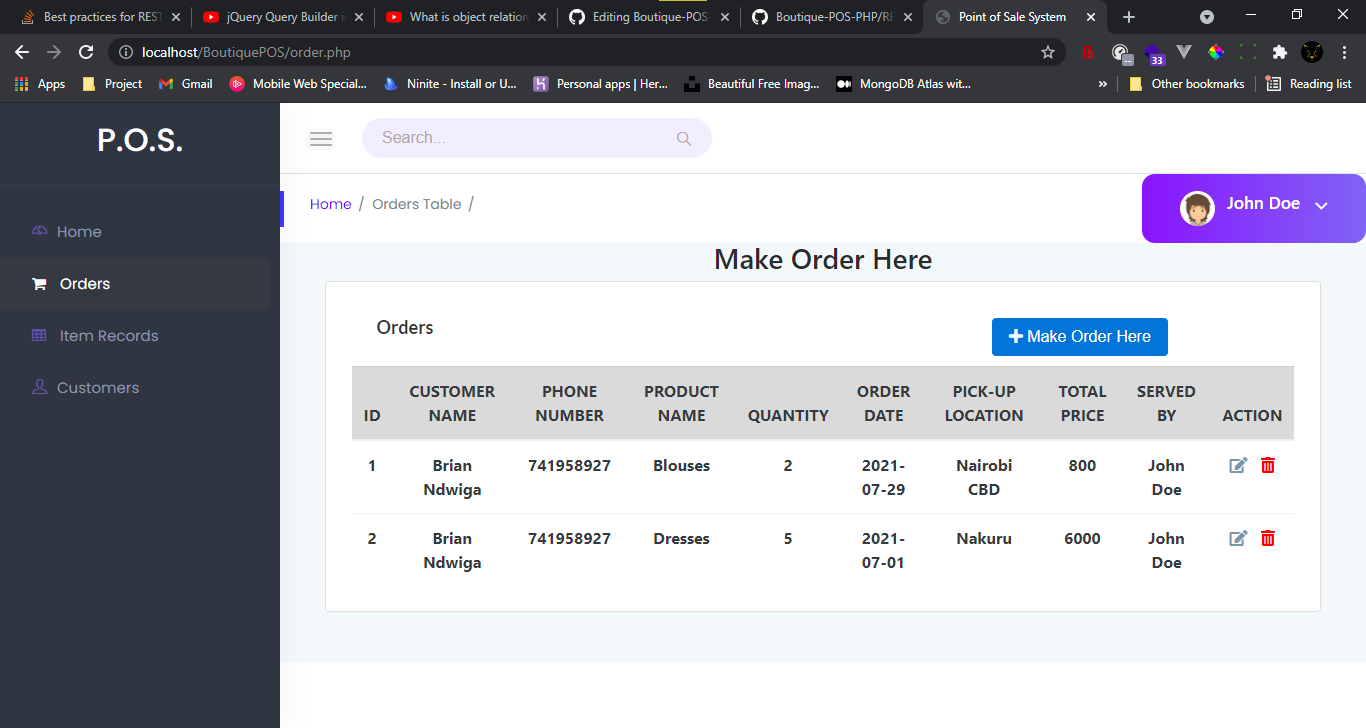This screenshot has height=728, width=1366.
Task: Click the Blouses product name cell
Action: pos(682,465)
